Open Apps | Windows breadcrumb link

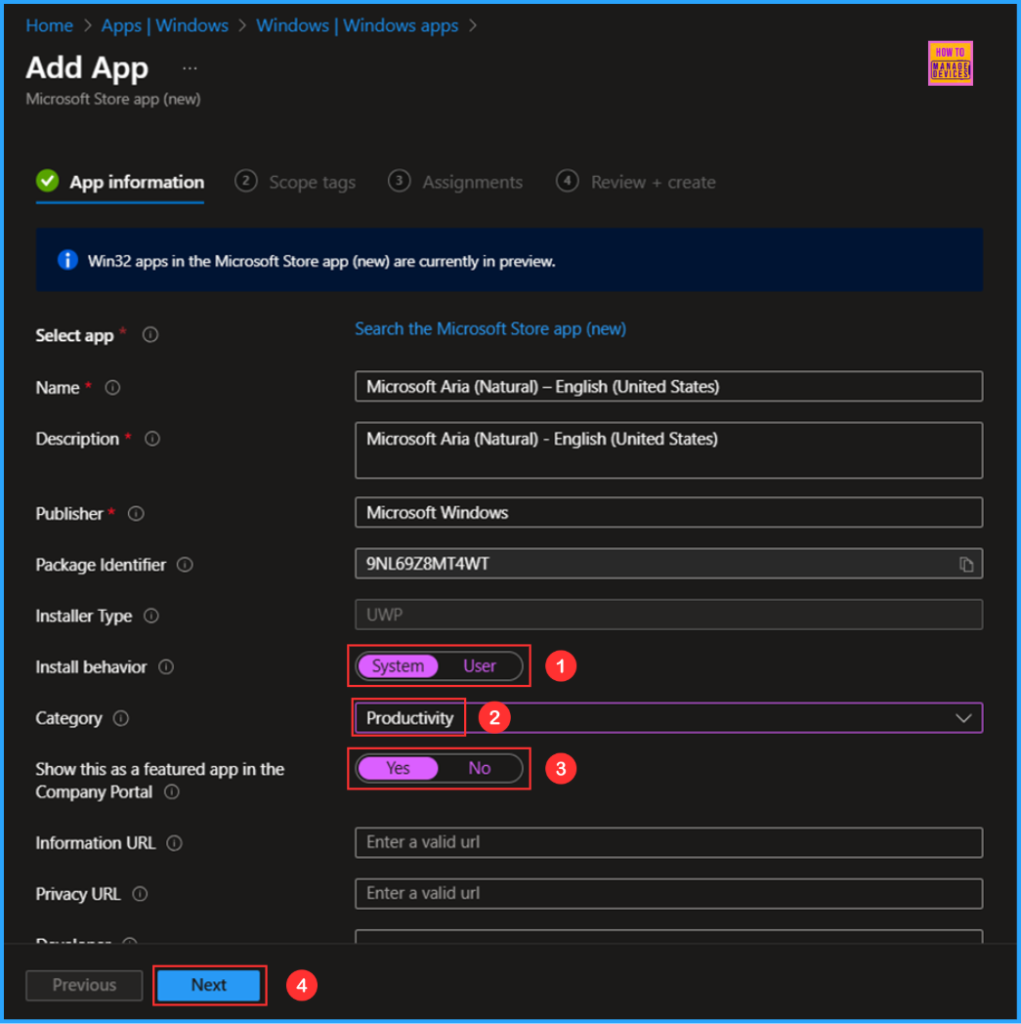click(x=165, y=25)
